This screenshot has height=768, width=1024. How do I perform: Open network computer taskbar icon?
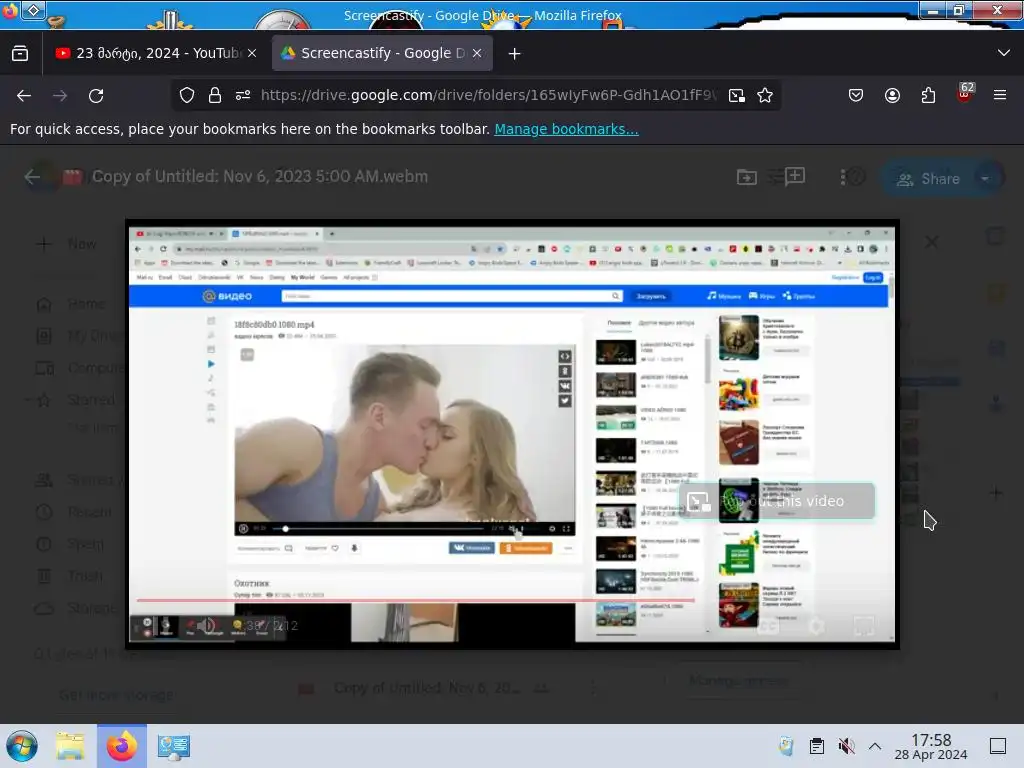tap(174, 746)
